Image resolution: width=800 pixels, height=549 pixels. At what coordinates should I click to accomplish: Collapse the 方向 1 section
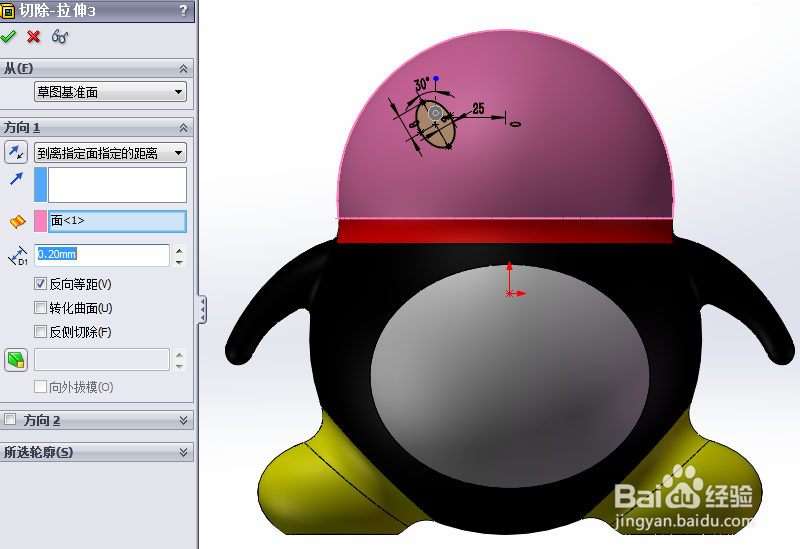coord(183,127)
